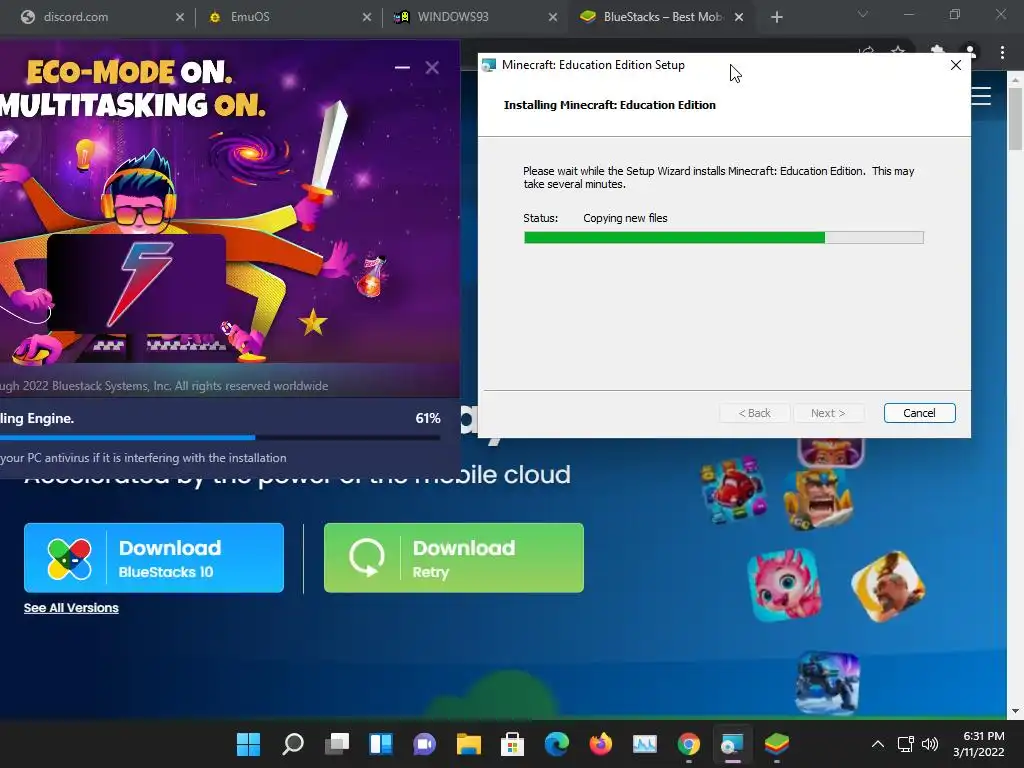Click the robot mech game thumbnail

pos(828,682)
